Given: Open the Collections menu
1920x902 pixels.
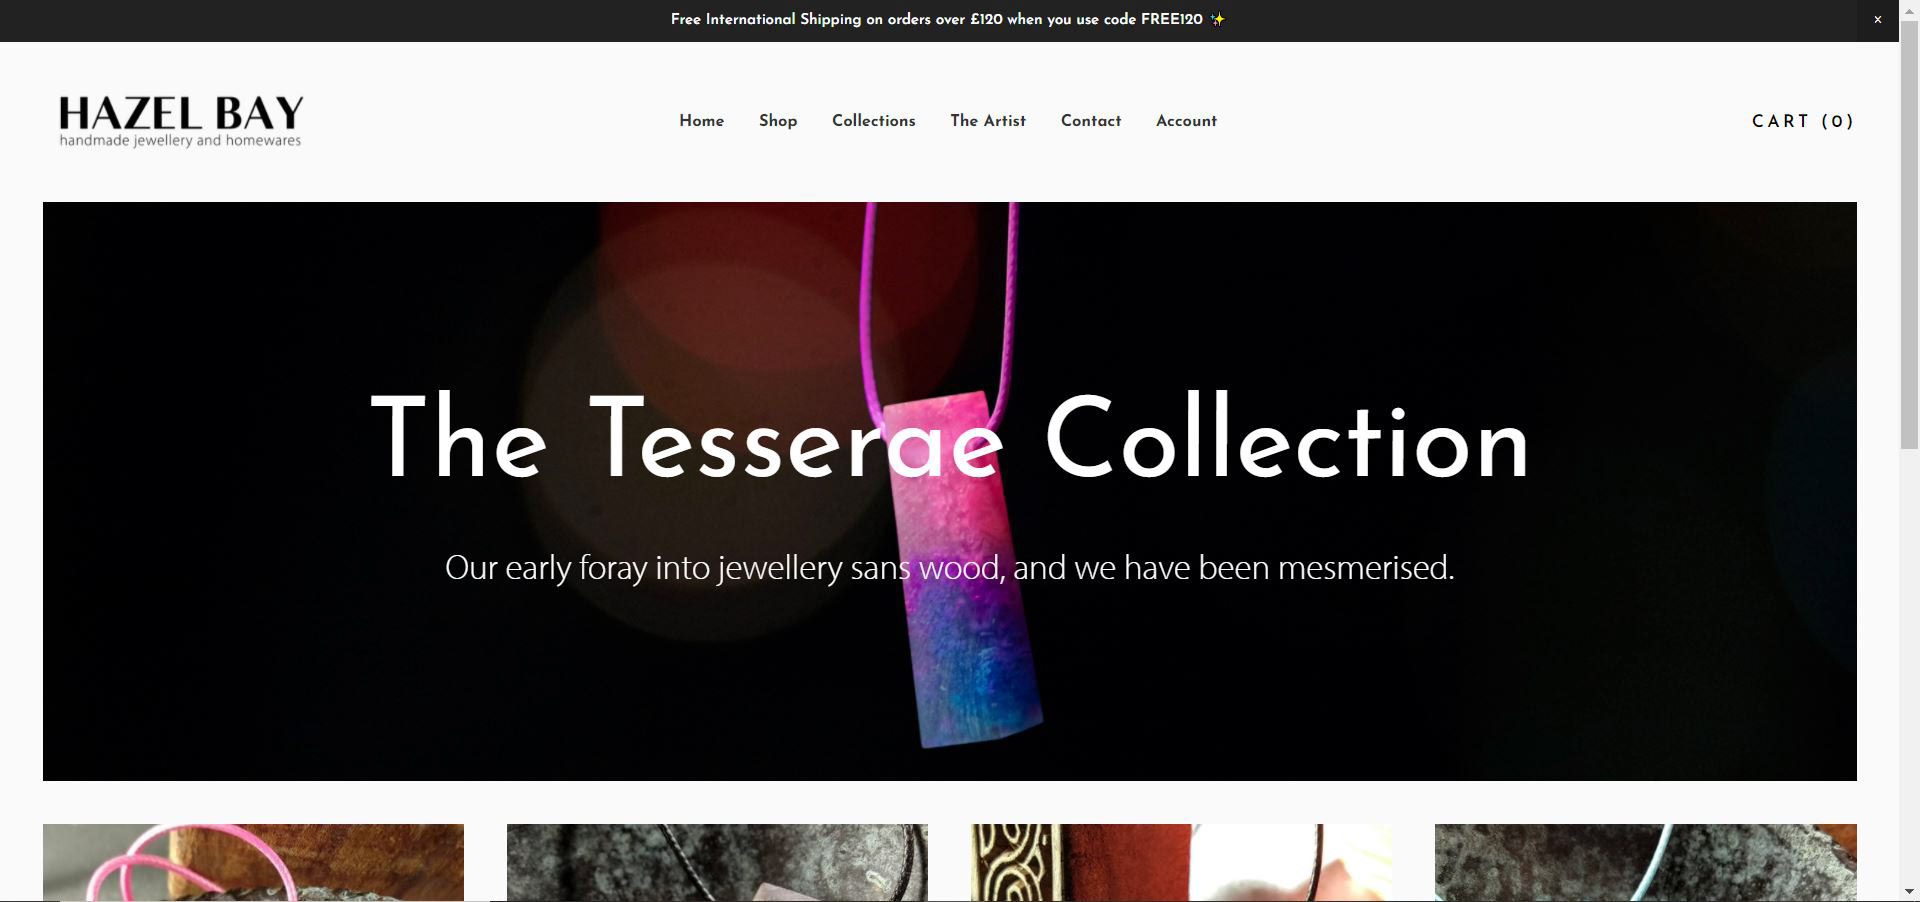Looking at the screenshot, I should [x=873, y=121].
